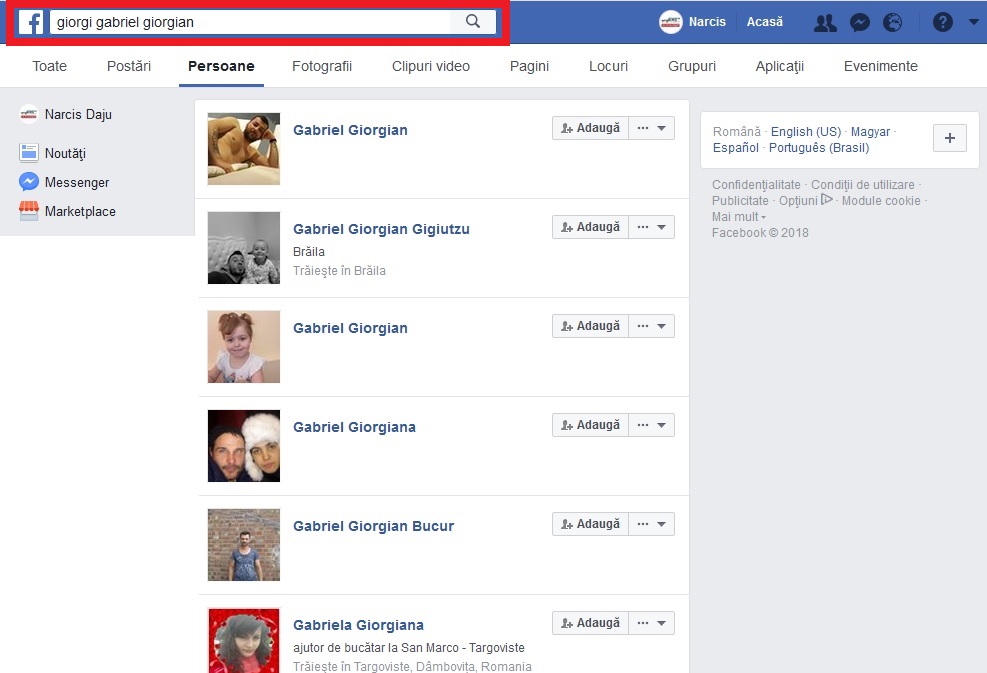Open the Module cookie footer link
Viewport: 987px width, 673px height.
pos(881,201)
